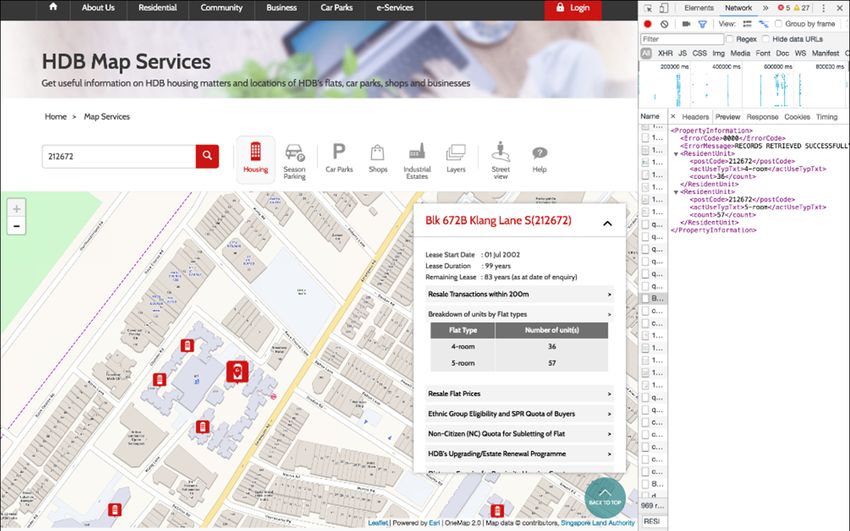Toggle the network overview waterfall icon

click(763, 24)
